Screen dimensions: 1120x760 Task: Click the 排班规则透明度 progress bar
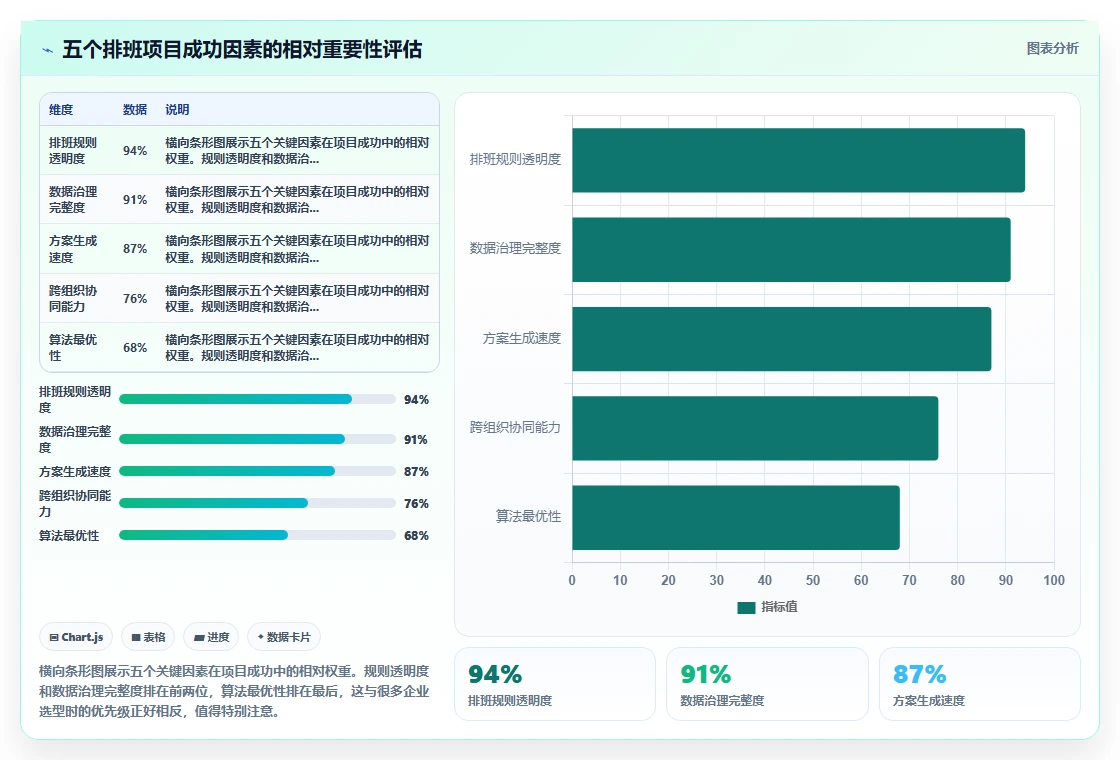coord(257,399)
